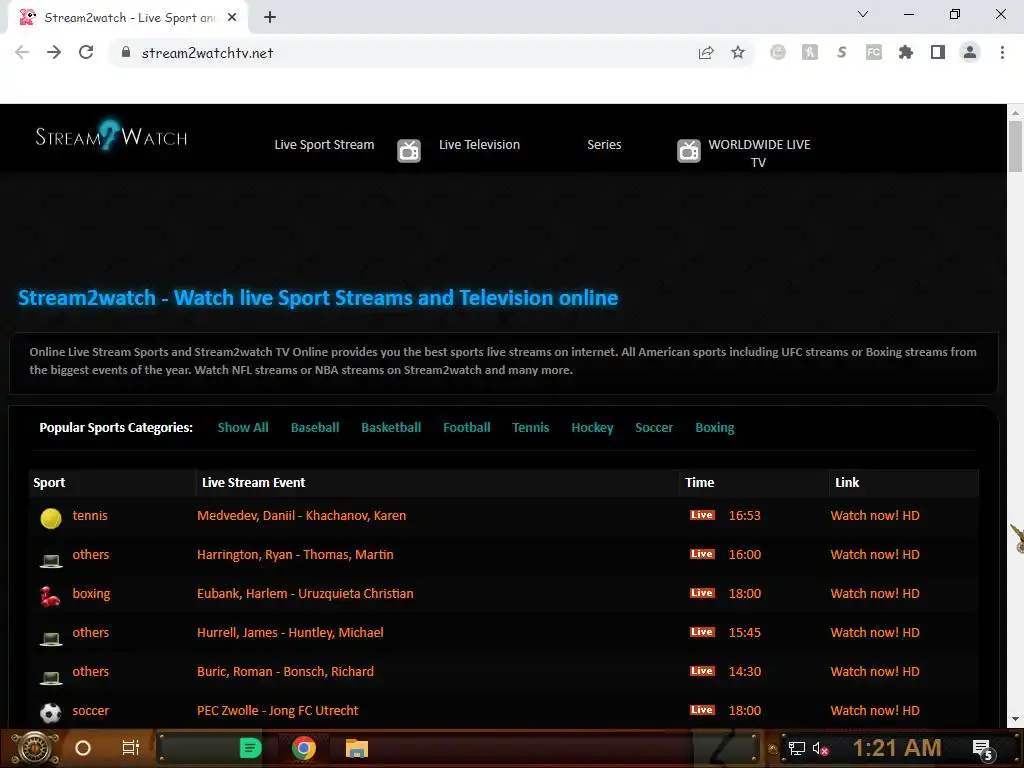
Task: Click the FC extension icon
Action: click(874, 52)
